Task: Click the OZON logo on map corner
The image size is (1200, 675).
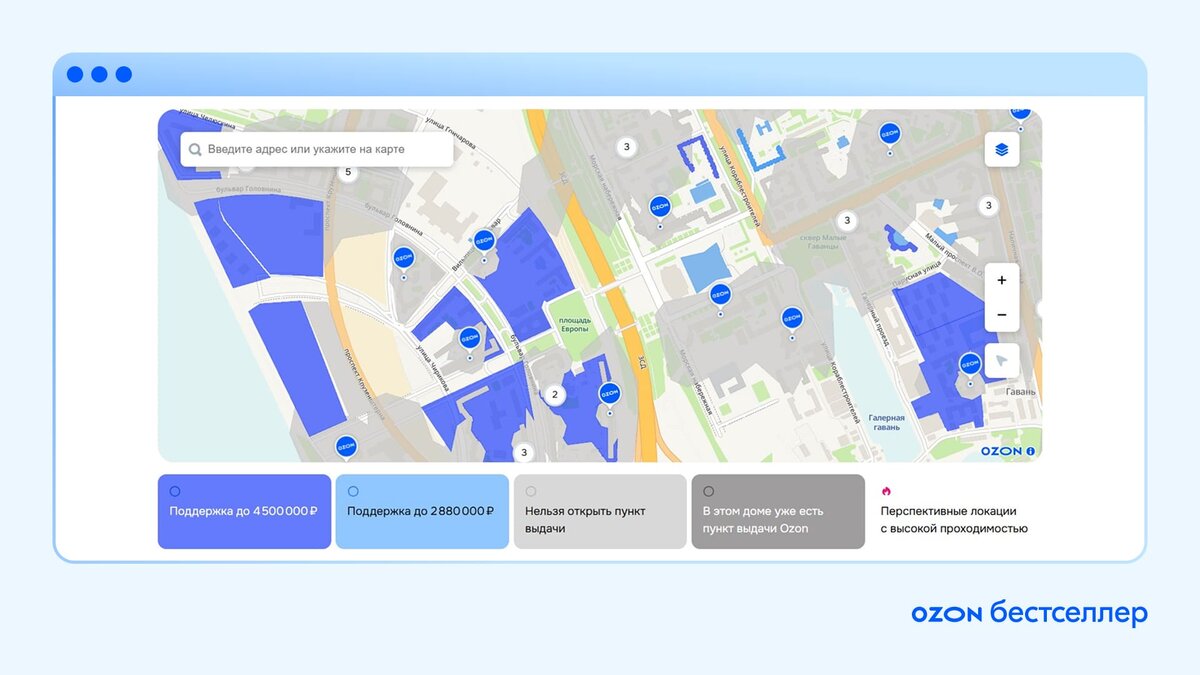Action: click(x=1001, y=451)
